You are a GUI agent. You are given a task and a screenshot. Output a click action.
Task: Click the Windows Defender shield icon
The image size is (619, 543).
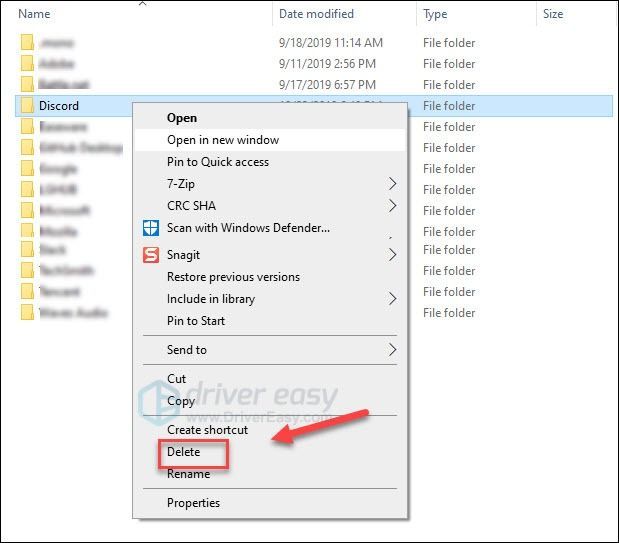click(x=151, y=228)
